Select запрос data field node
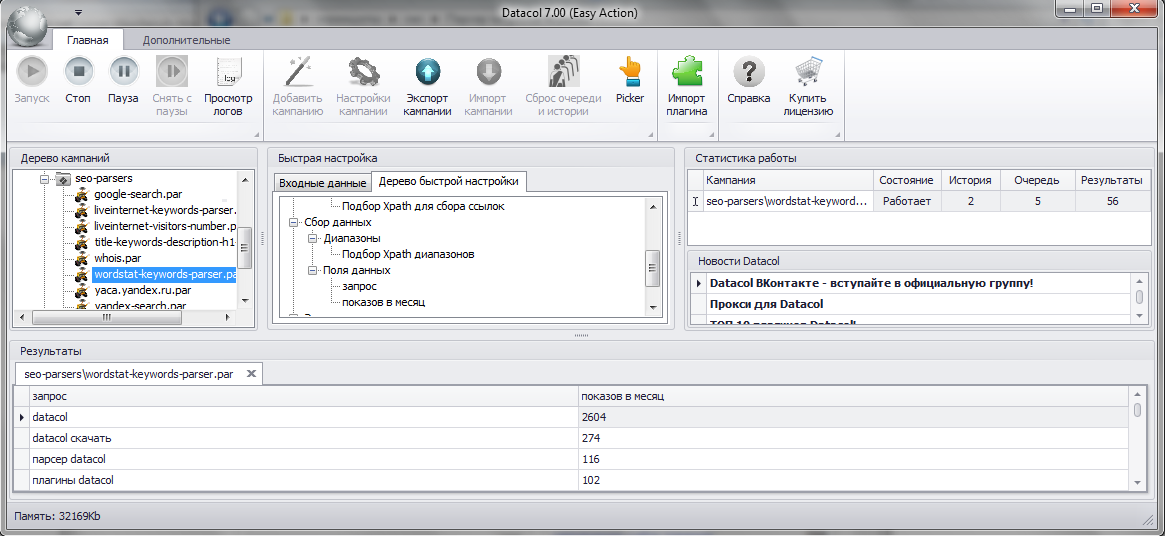The height and width of the screenshot is (536, 1165). coord(359,286)
